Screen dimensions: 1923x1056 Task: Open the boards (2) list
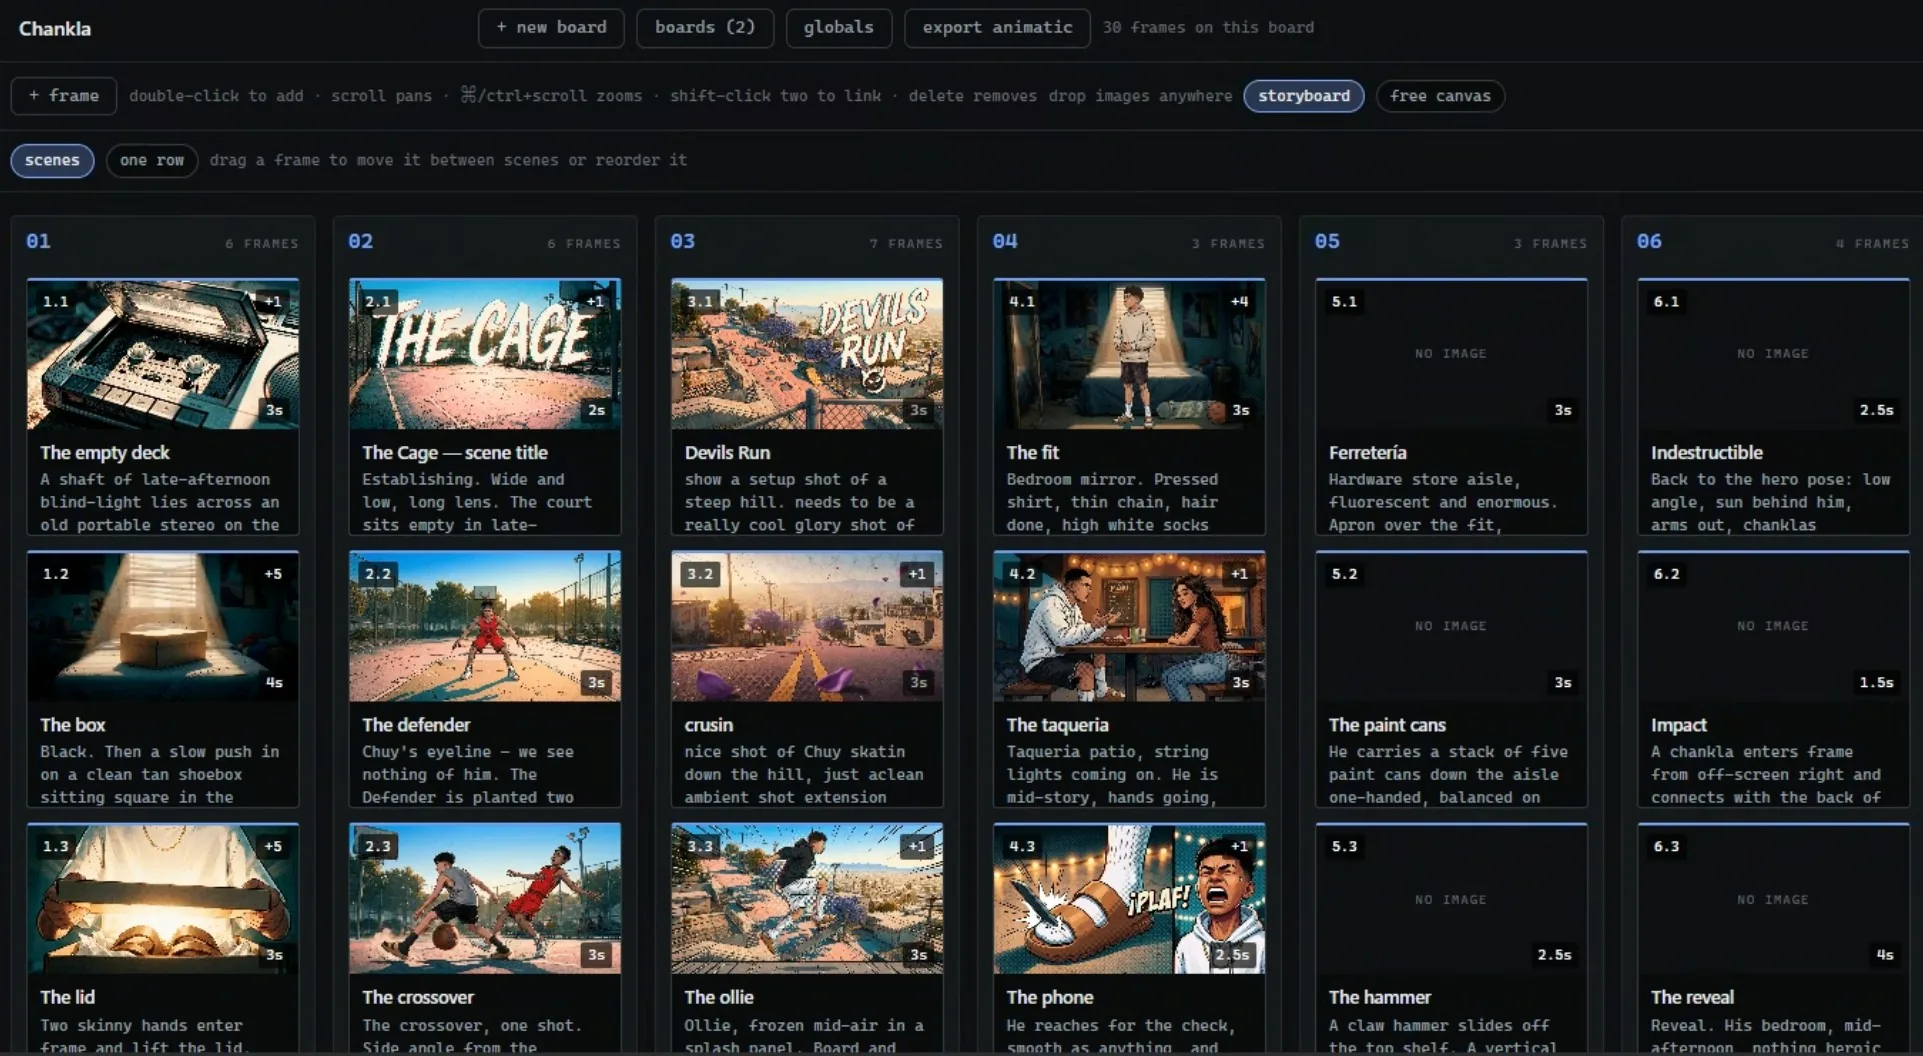705,28
